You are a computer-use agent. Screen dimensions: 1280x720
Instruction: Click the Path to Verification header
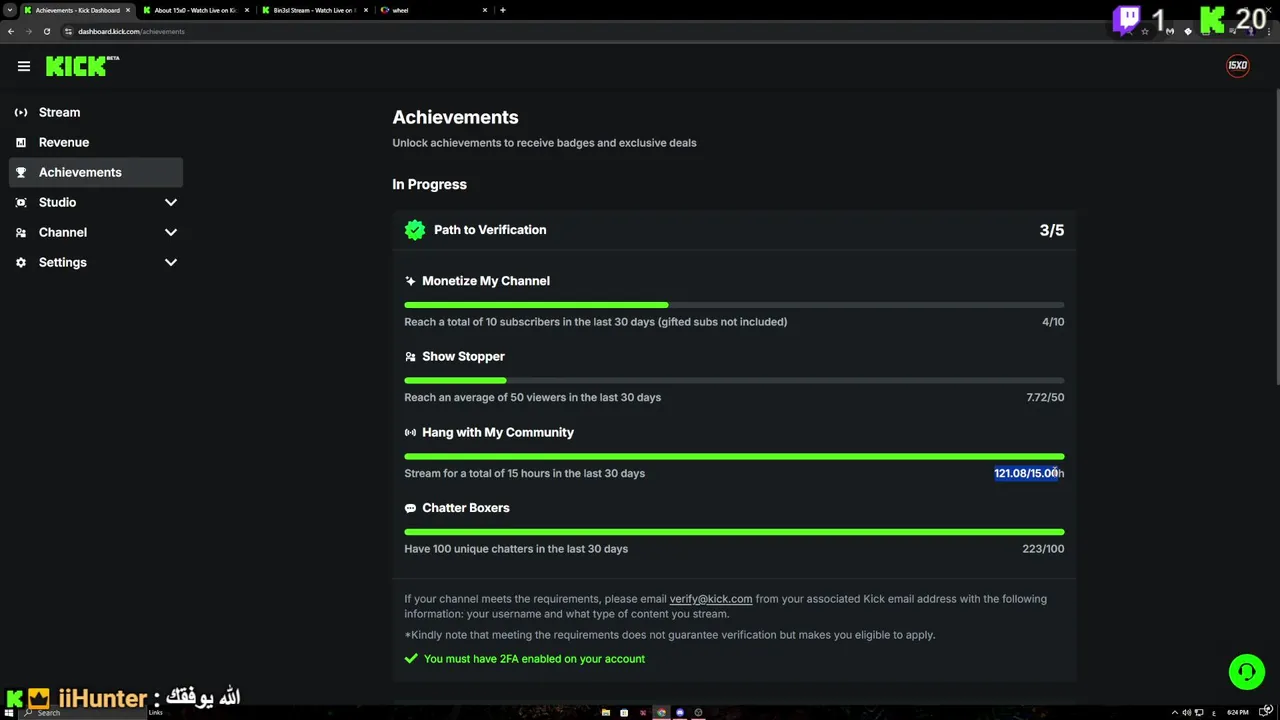tap(734, 230)
